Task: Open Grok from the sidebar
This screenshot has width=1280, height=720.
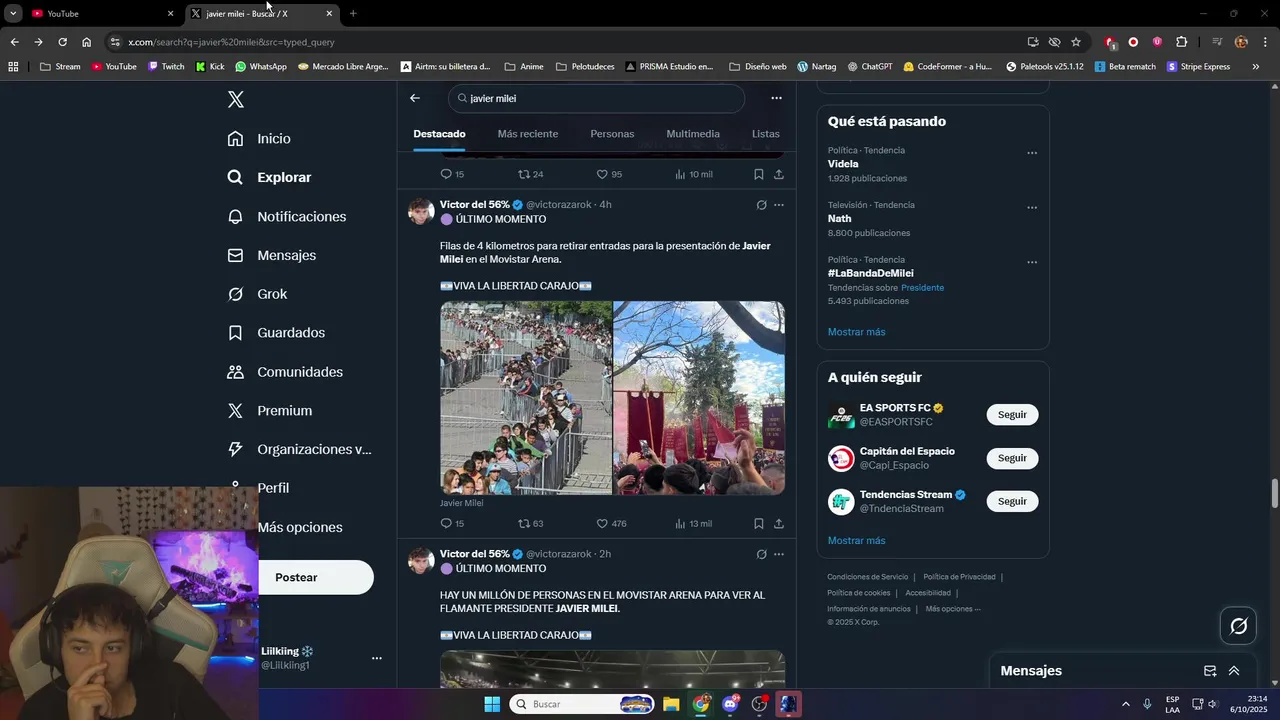Action: pos(258,294)
